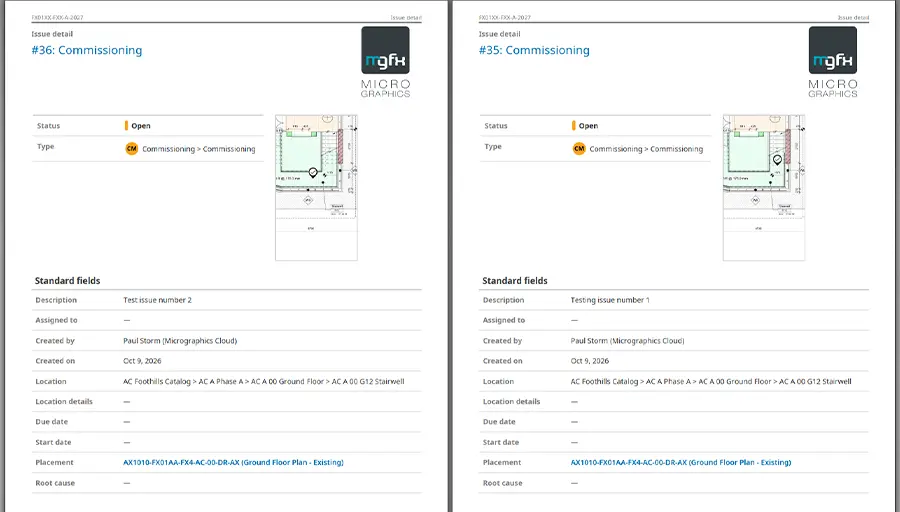900x512 pixels.
Task: Click the 'Oct 9, 2026' created date on issue #36
Action: point(142,361)
